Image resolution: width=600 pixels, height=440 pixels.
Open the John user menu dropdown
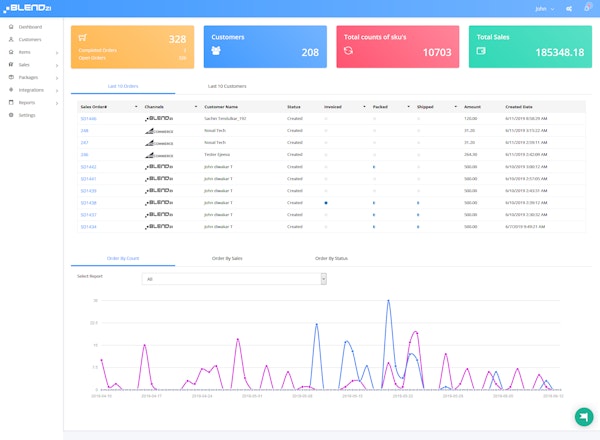click(x=545, y=8)
